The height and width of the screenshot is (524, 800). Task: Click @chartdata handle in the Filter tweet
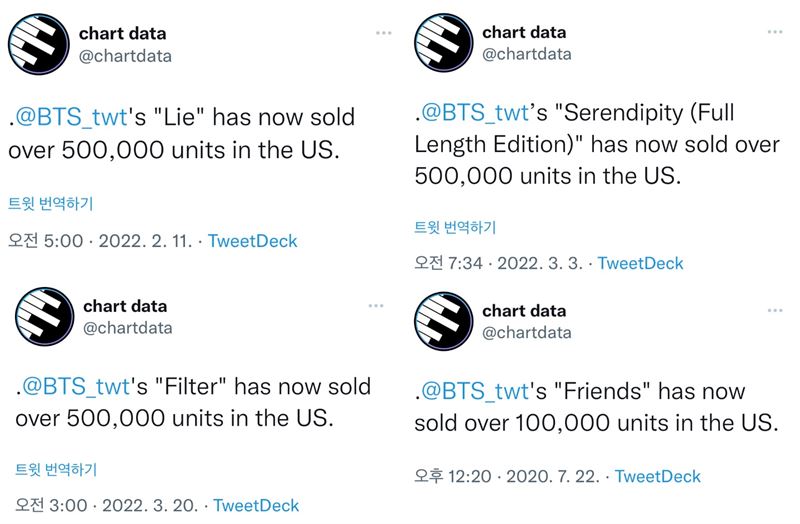pos(128,328)
